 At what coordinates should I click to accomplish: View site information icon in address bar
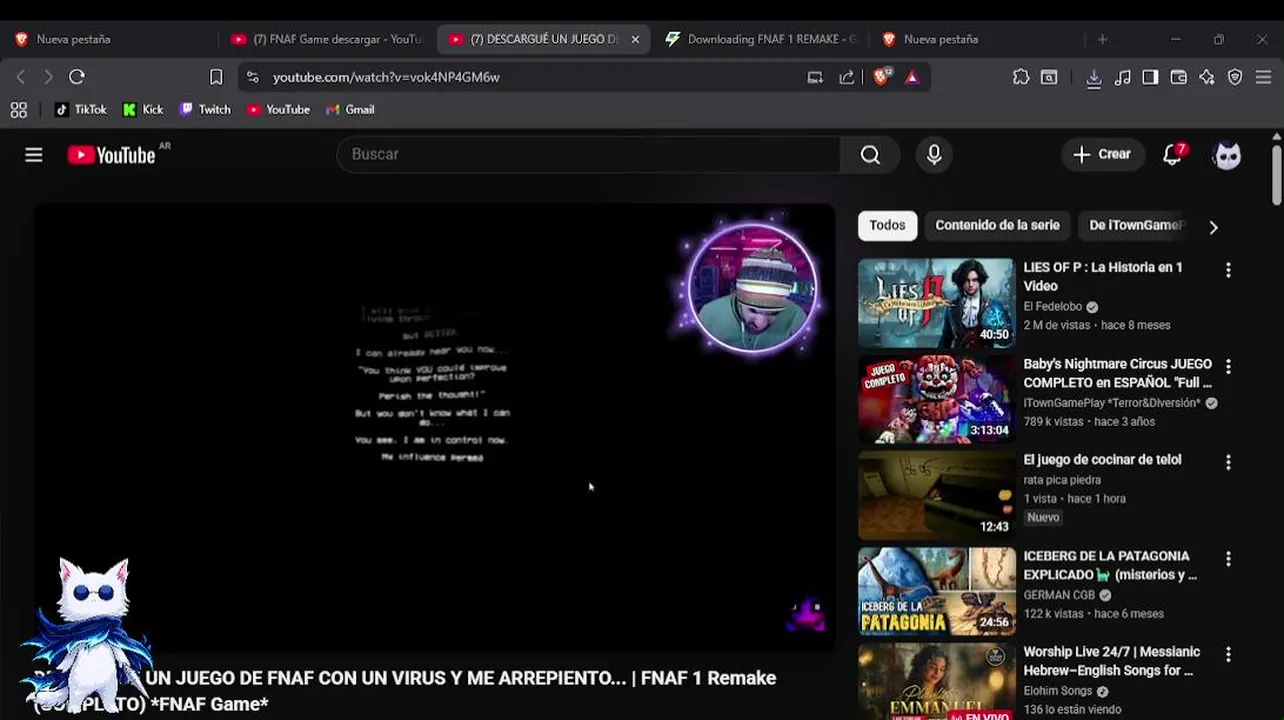pyautogui.click(x=252, y=77)
